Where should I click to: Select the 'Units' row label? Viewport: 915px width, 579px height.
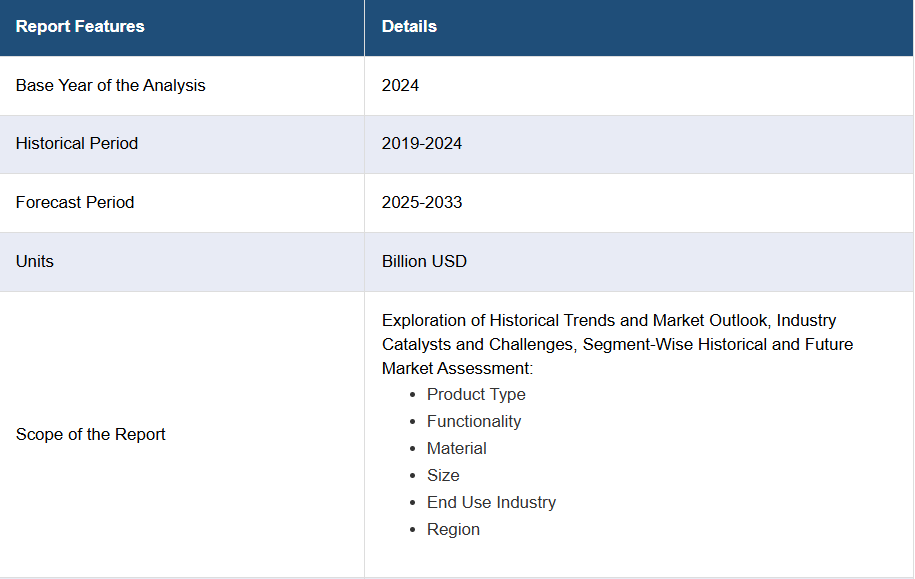tap(35, 262)
